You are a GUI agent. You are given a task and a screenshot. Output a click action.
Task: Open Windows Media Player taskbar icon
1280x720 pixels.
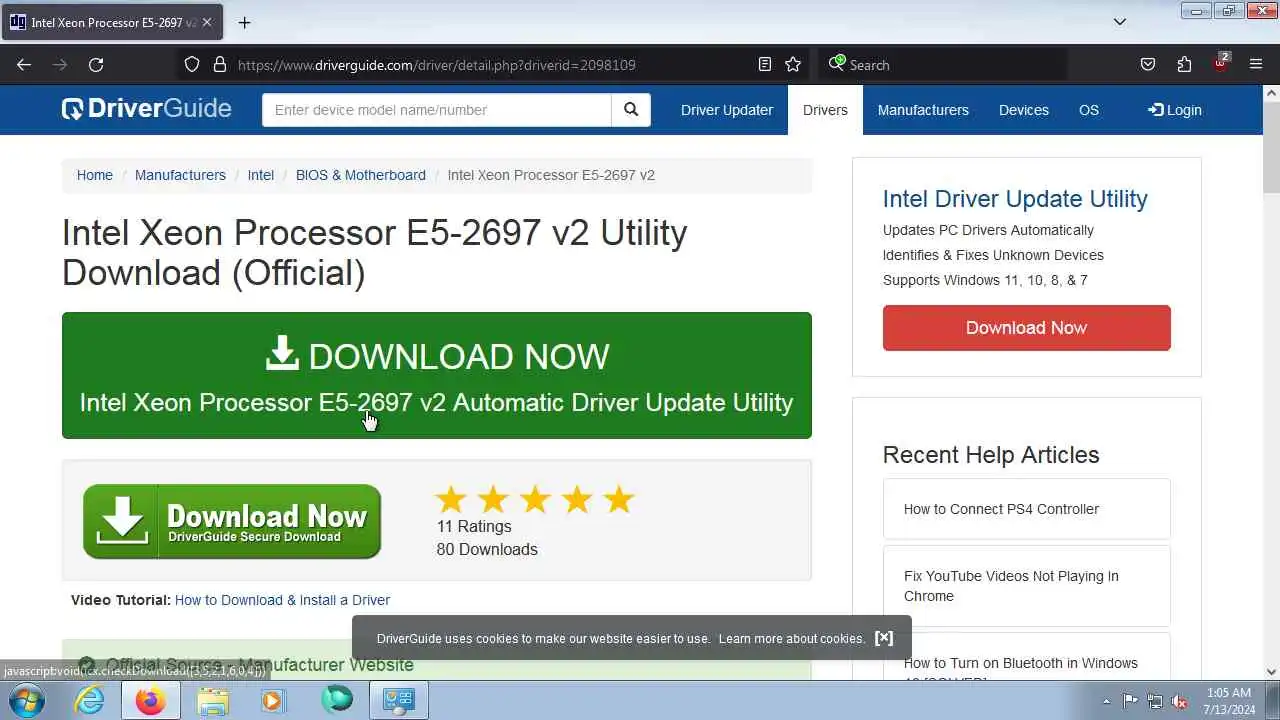coord(272,701)
